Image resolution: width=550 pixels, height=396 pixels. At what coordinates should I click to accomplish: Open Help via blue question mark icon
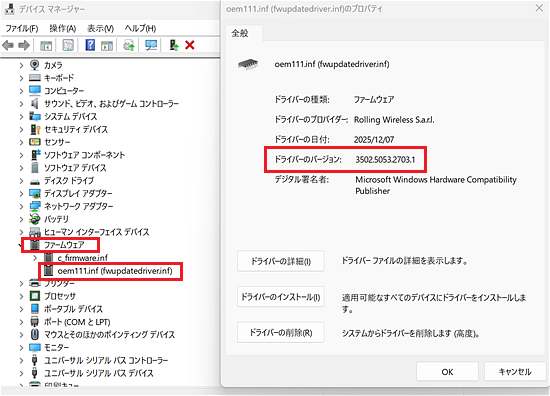(x=90, y=45)
